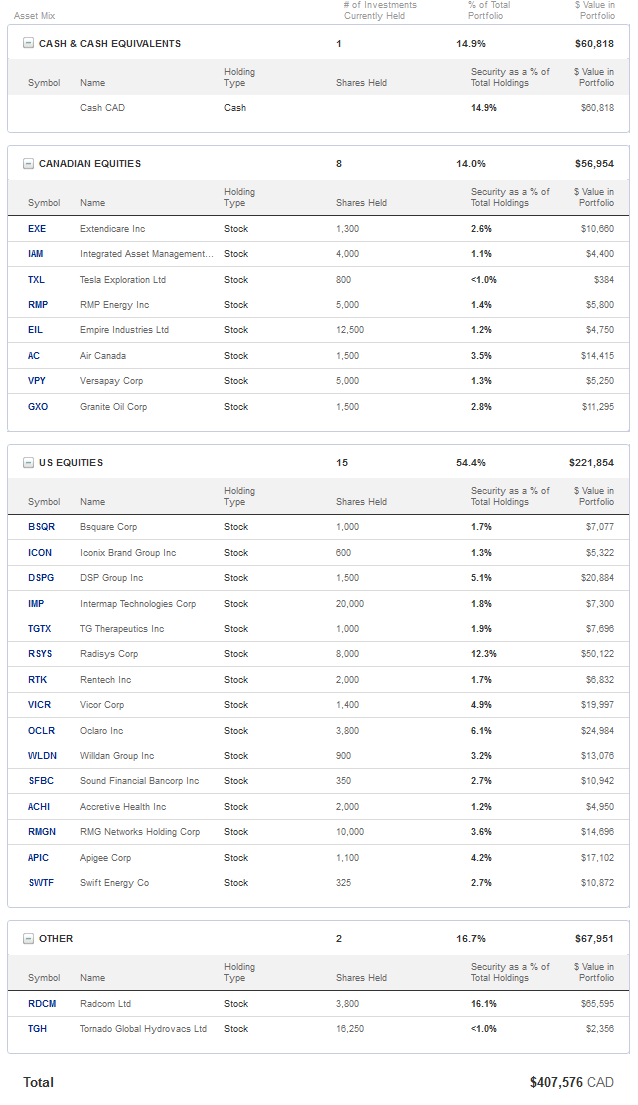Click the $ Value in Portfolio header

coord(596,11)
